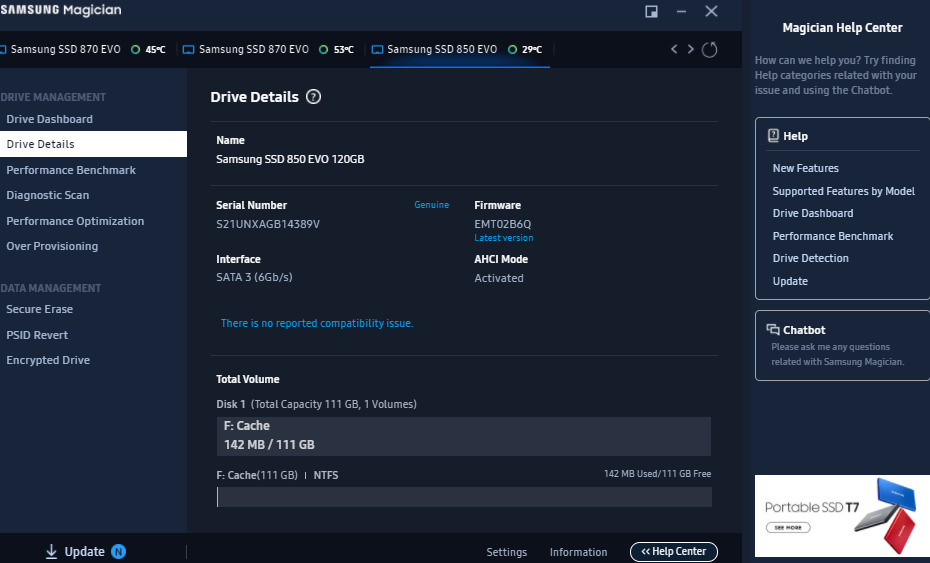Switch to Samsung SSD 870 EVO 53°C tab
Screen dimensions: 930x563
coord(268,50)
